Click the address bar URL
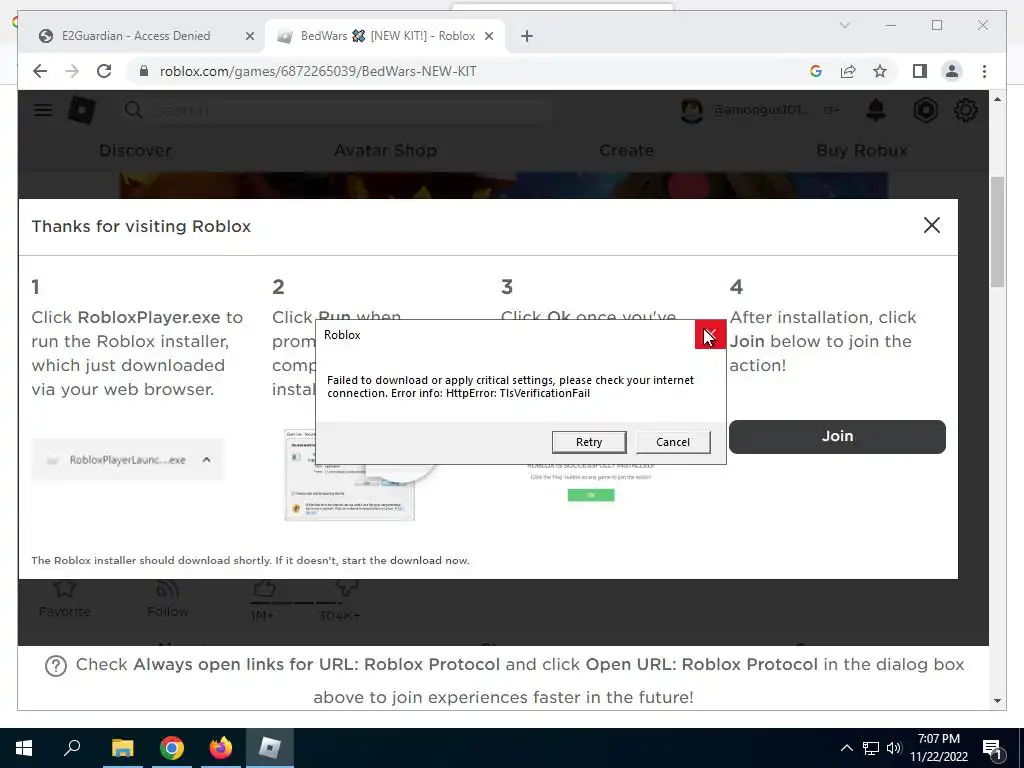Viewport: 1024px width, 768px height. point(318,71)
